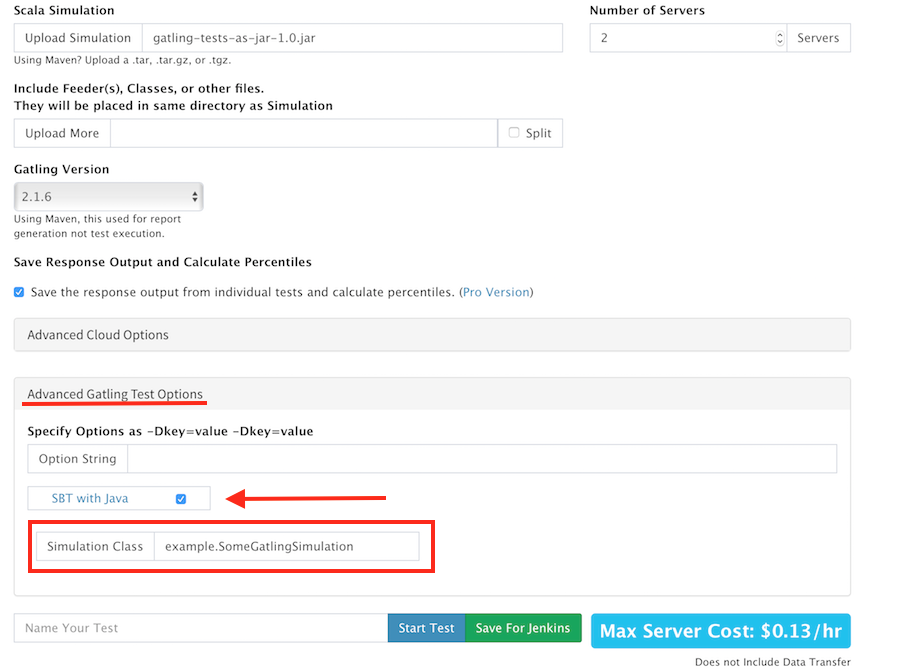Click the Name Your Test field
This screenshot has width=900, height=670.
click(x=201, y=628)
